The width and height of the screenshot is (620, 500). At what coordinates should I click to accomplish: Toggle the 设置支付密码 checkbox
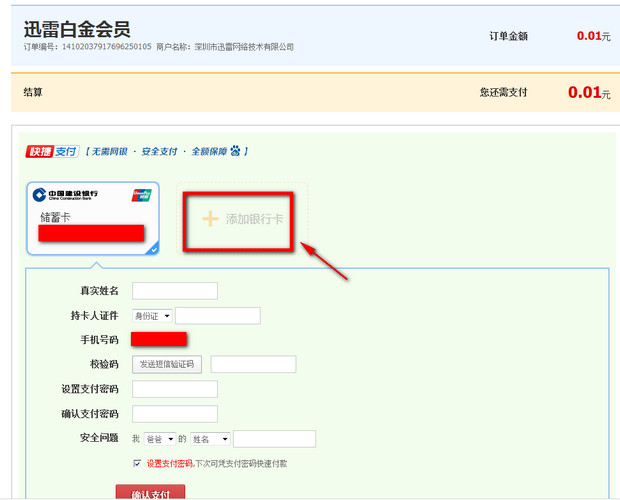(x=137, y=463)
